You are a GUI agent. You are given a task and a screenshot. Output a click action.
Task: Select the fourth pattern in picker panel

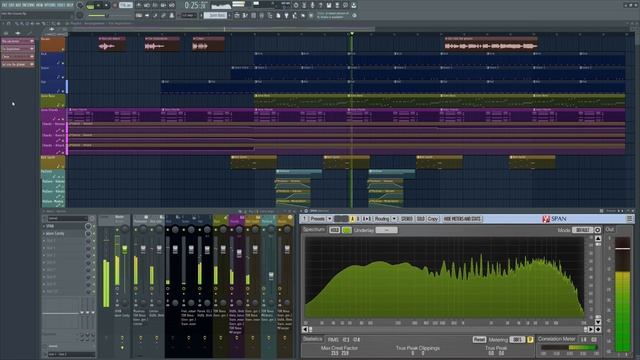click(x=18, y=64)
